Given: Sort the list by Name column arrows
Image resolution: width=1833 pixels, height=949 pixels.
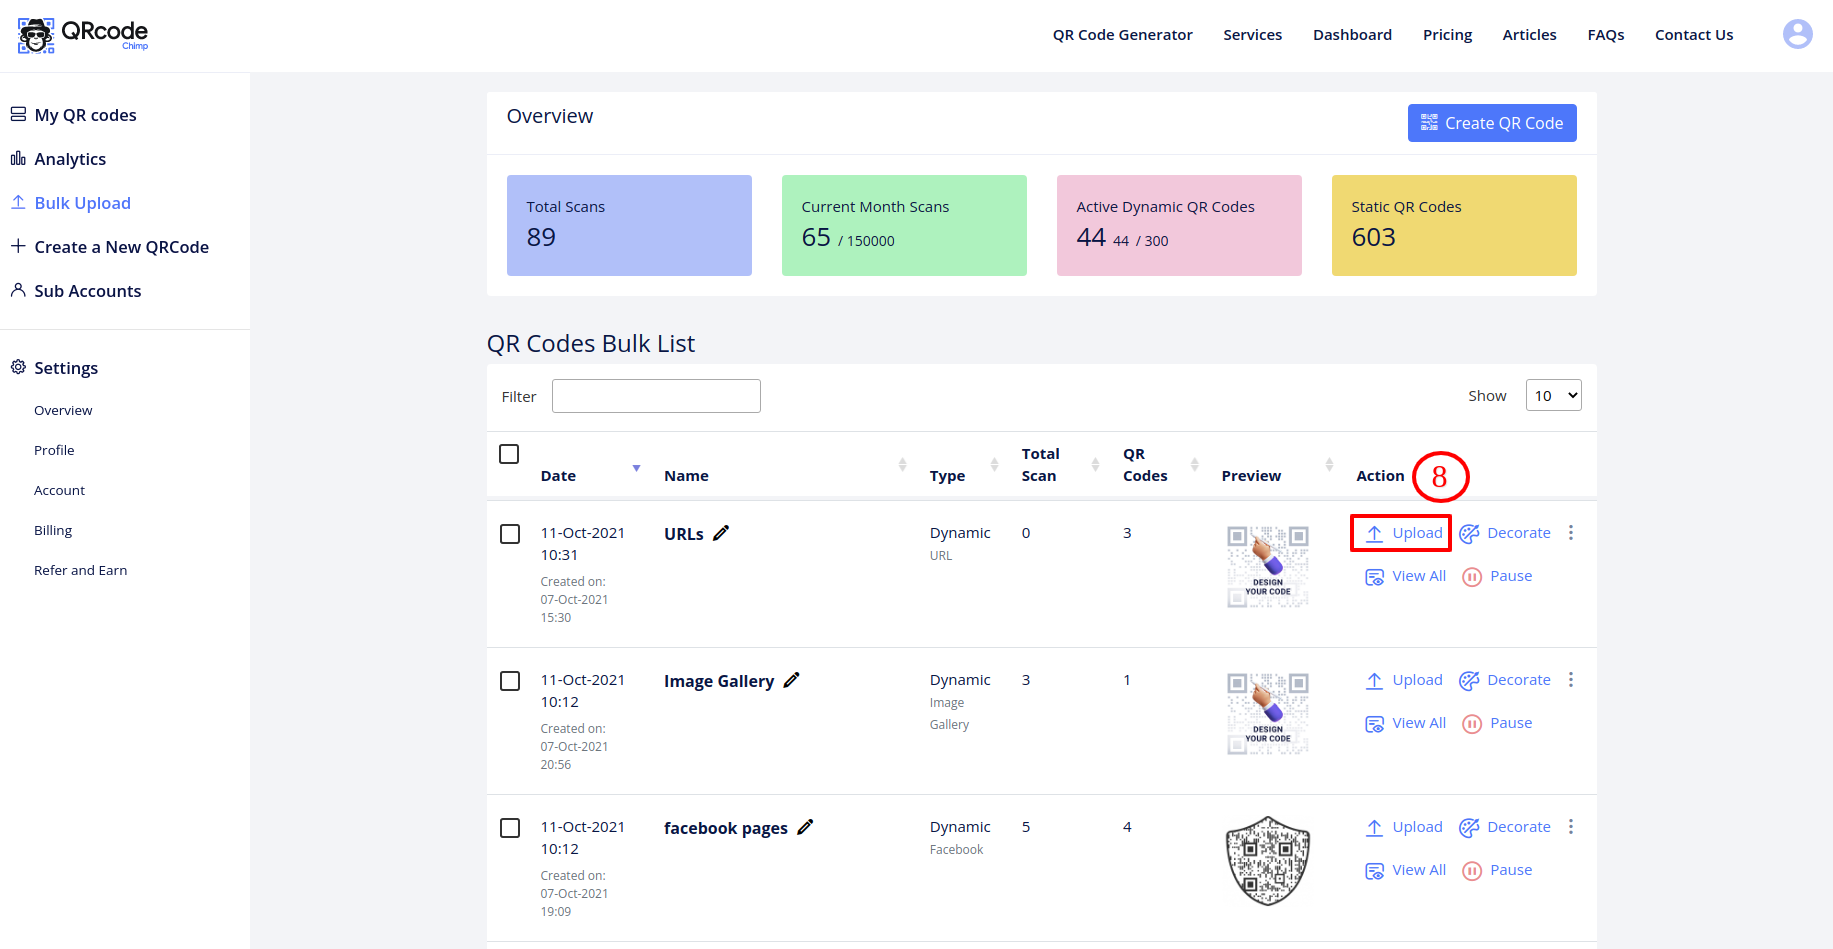Looking at the screenshot, I should [x=902, y=465].
